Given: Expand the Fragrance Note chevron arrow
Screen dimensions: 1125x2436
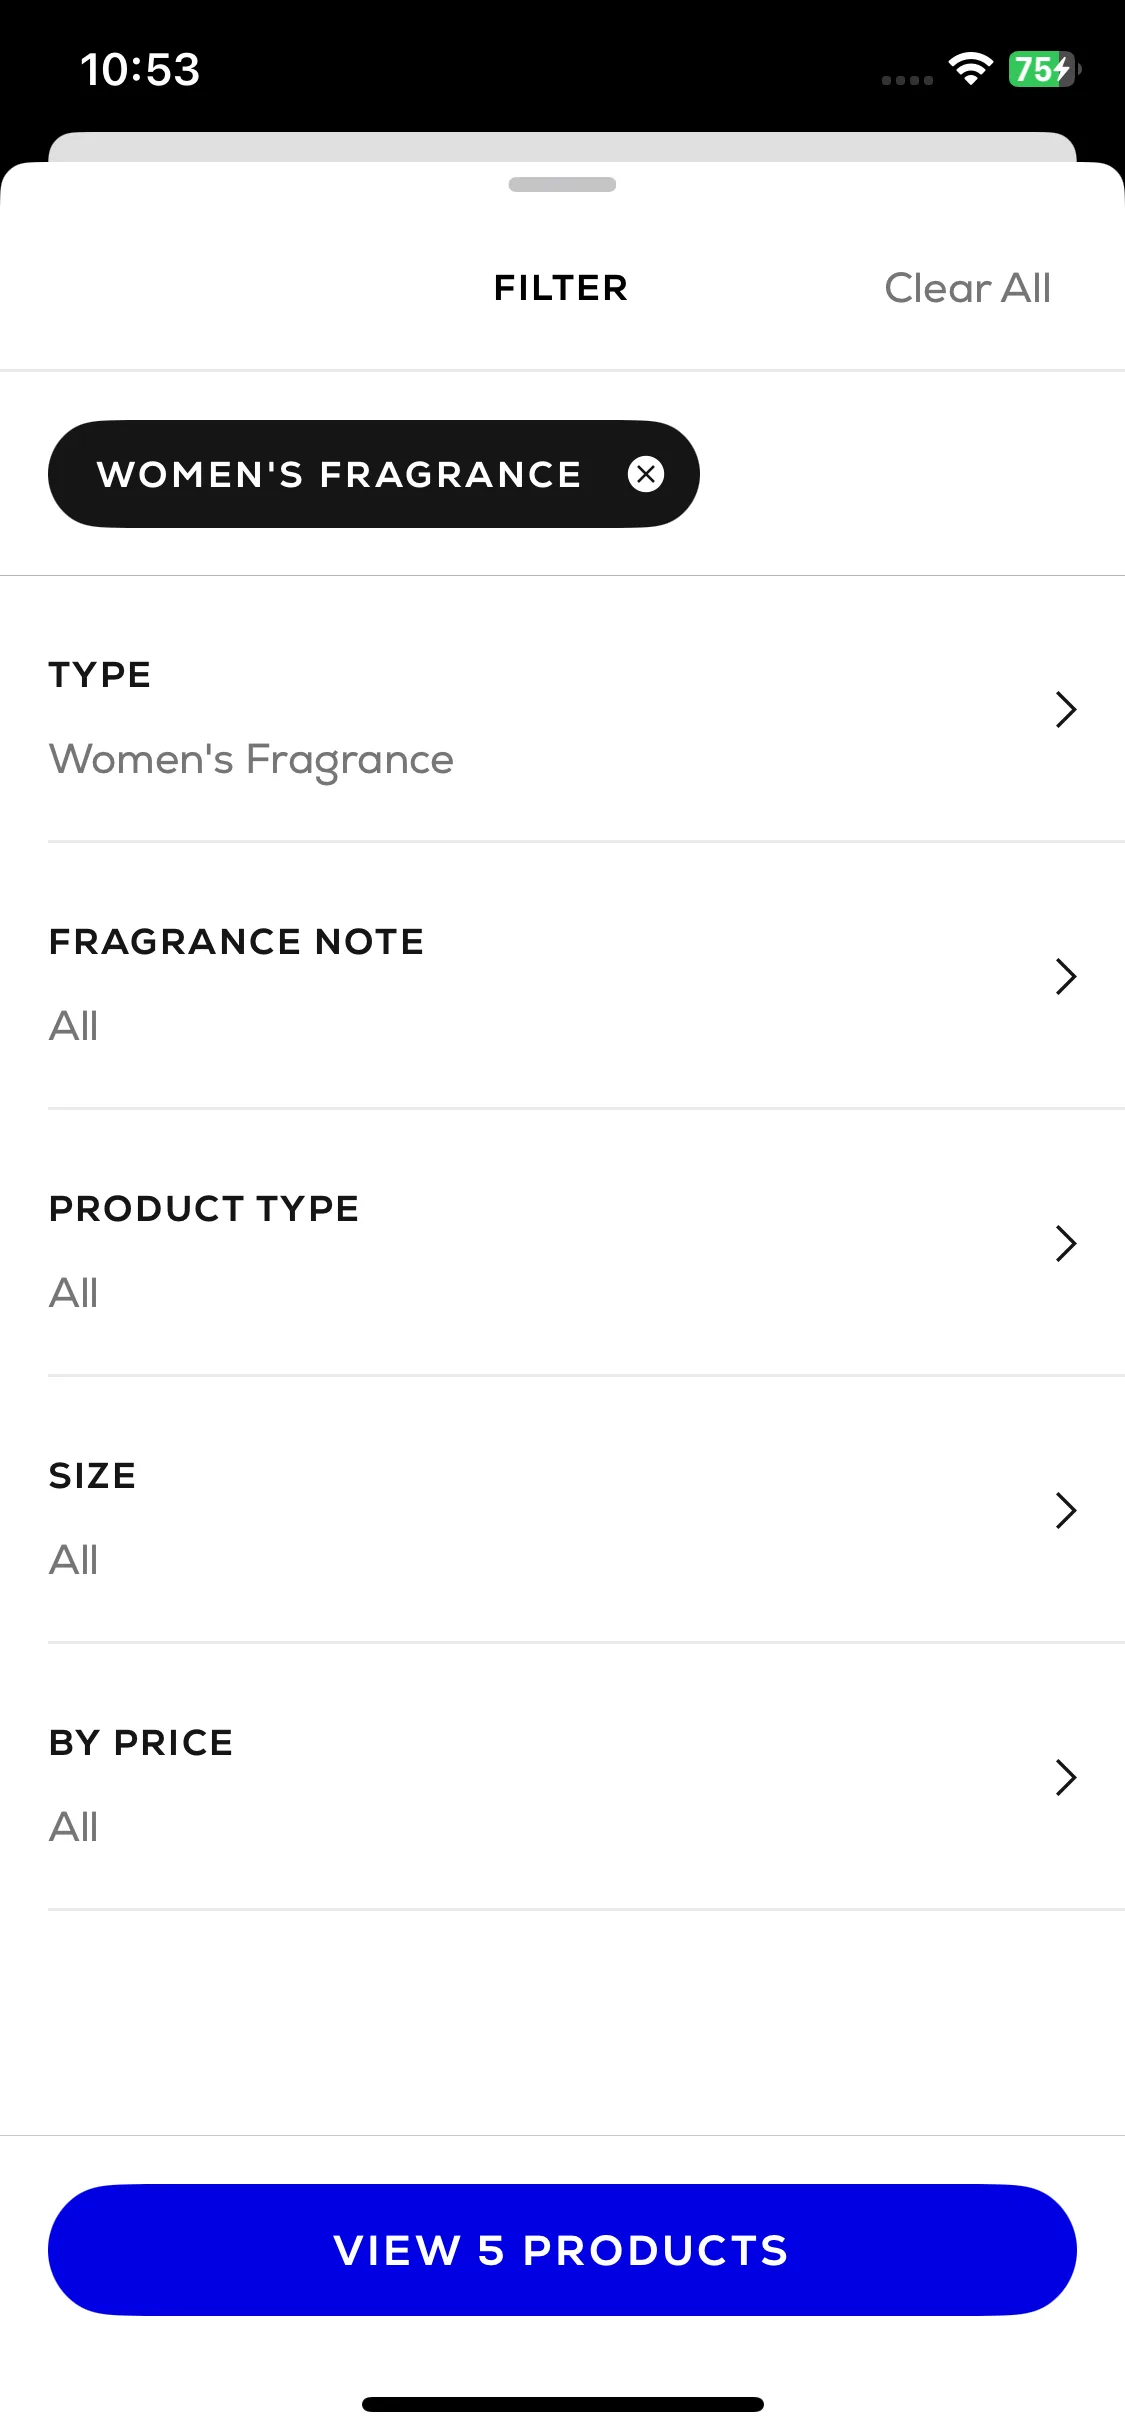Looking at the screenshot, I should pyautogui.click(x=1066, y=976).
